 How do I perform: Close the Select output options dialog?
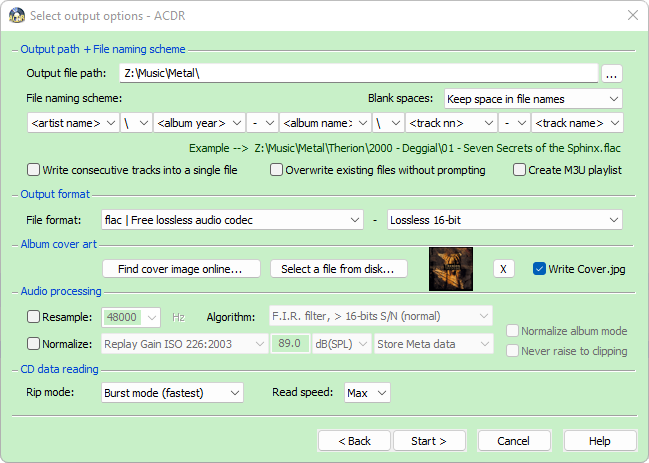(x=632, y=15)
